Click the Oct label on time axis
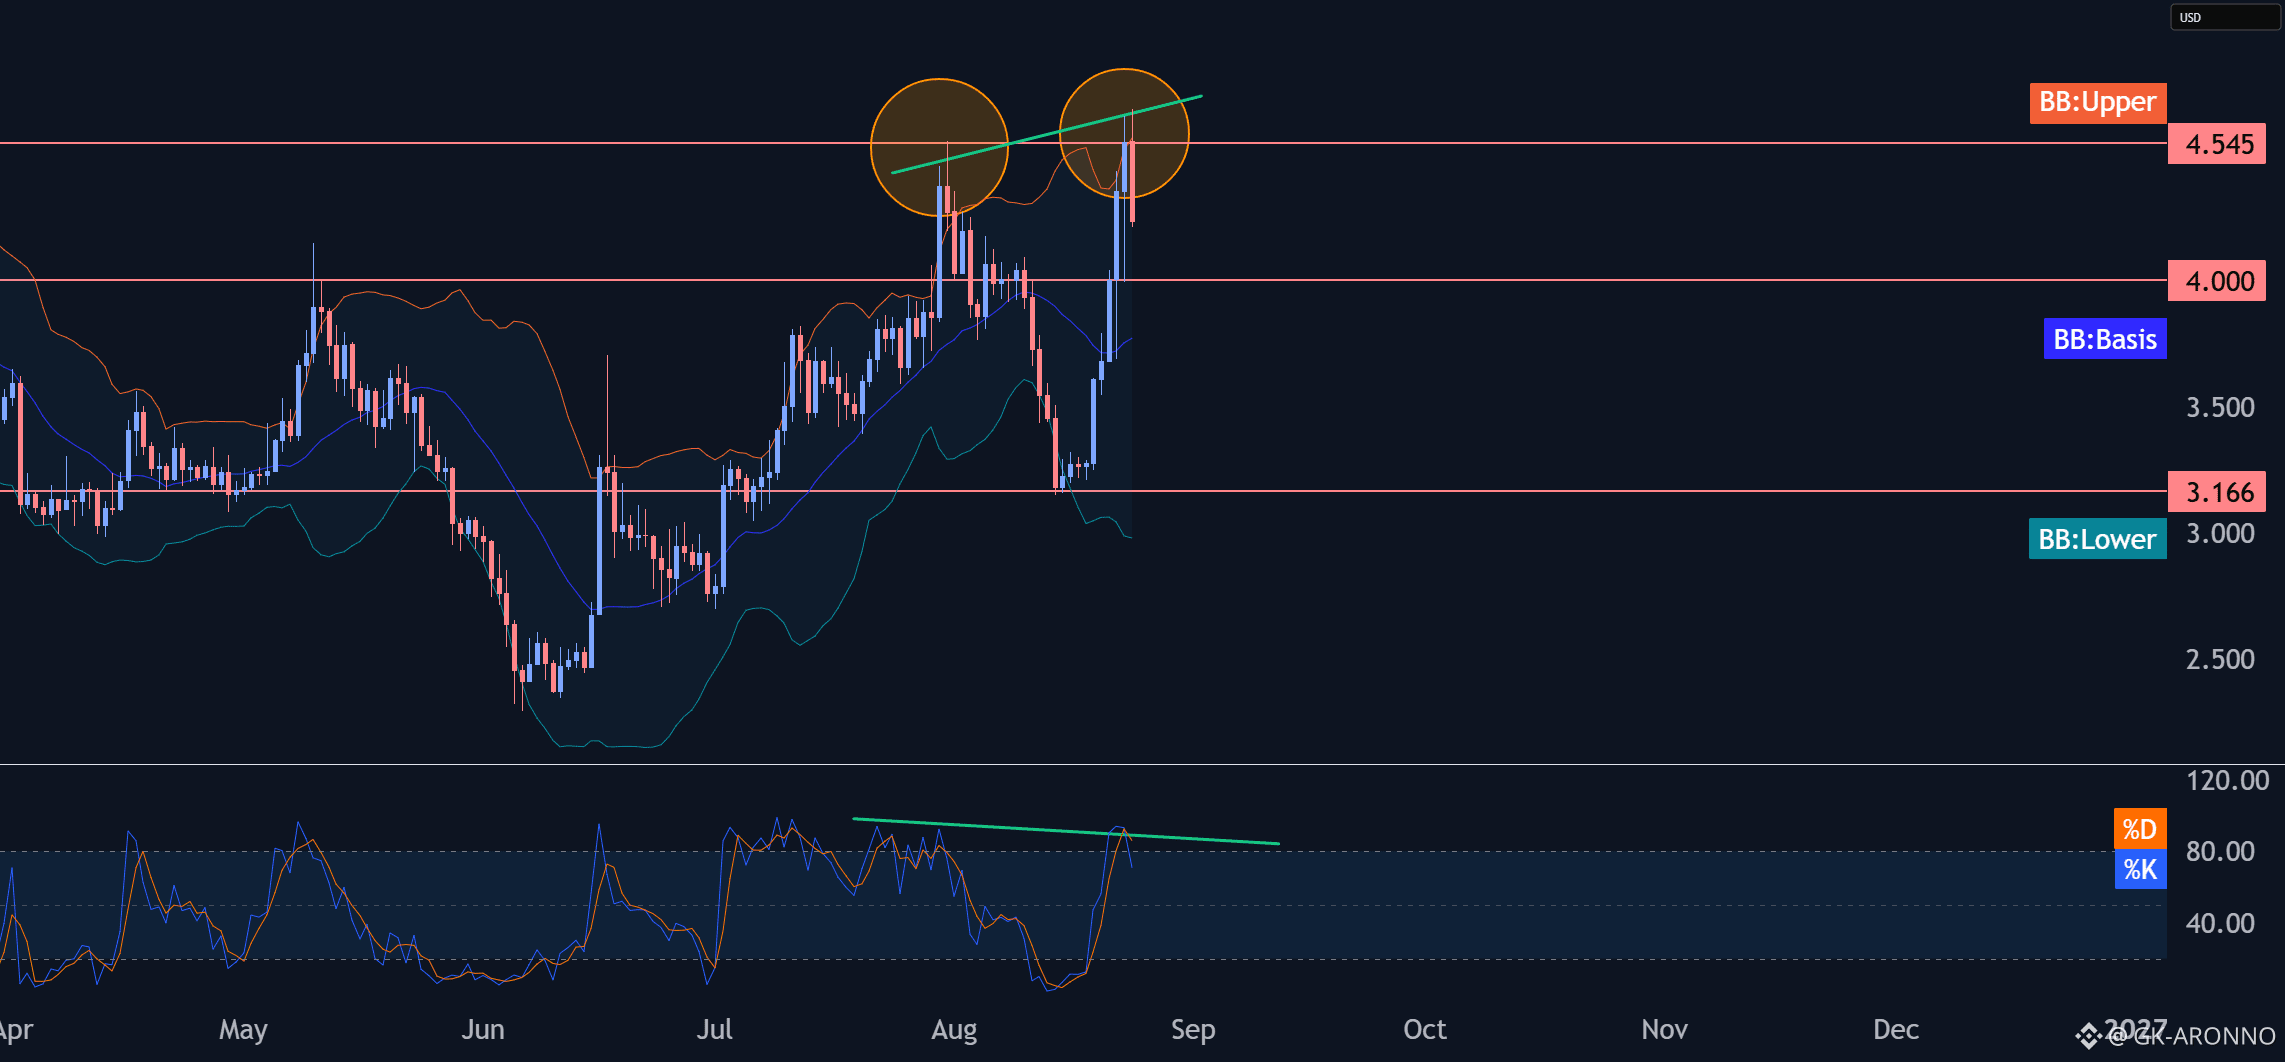This screenshot has height=1062, width=2285. tap(1425, 1029)
